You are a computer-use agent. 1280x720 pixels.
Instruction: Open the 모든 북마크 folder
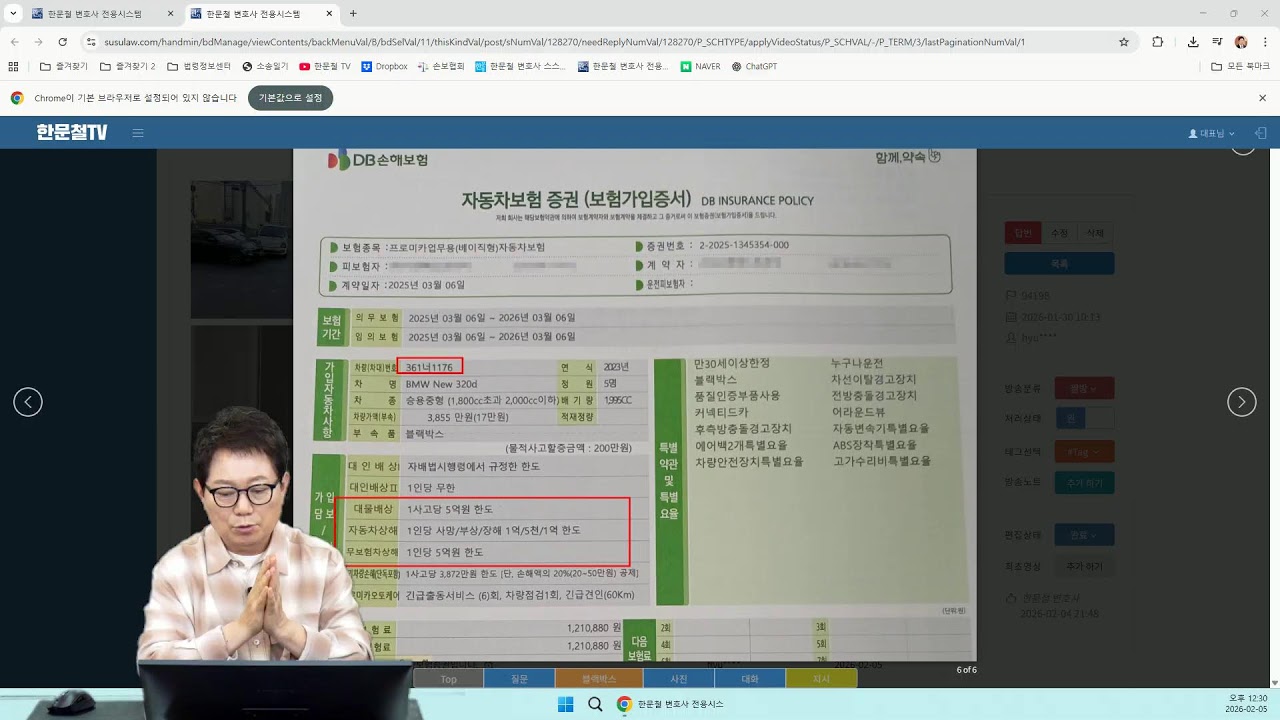[x=1239, y=66]
